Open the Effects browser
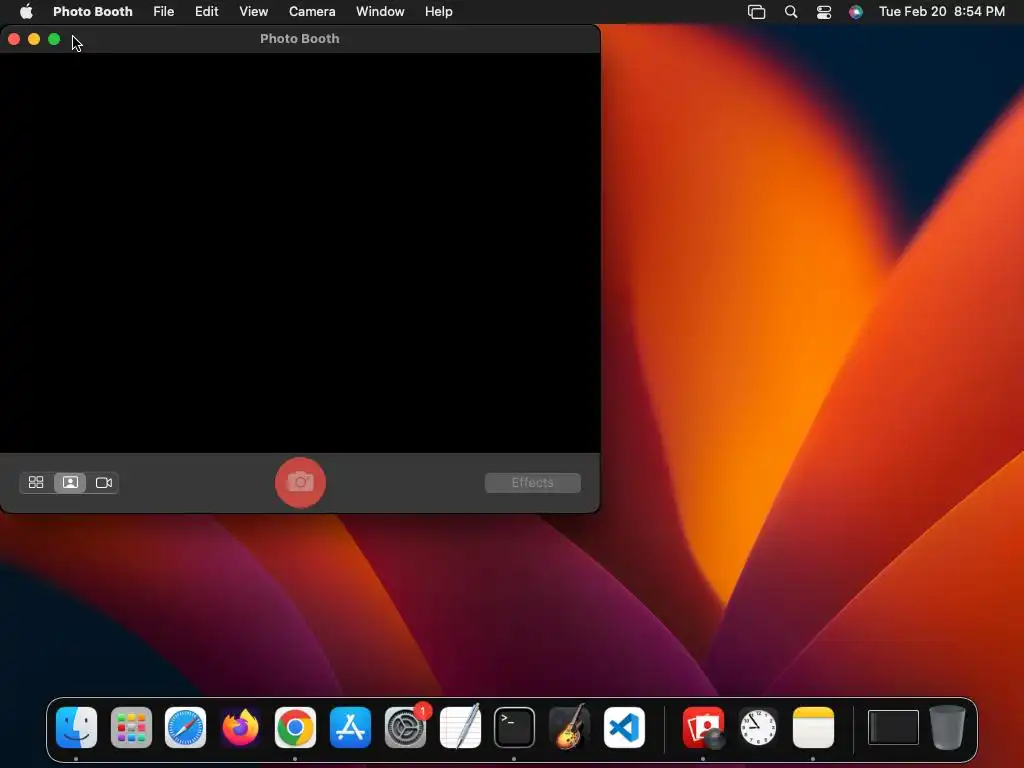This screenshot has width=1024, height=768. coord(532,483)
